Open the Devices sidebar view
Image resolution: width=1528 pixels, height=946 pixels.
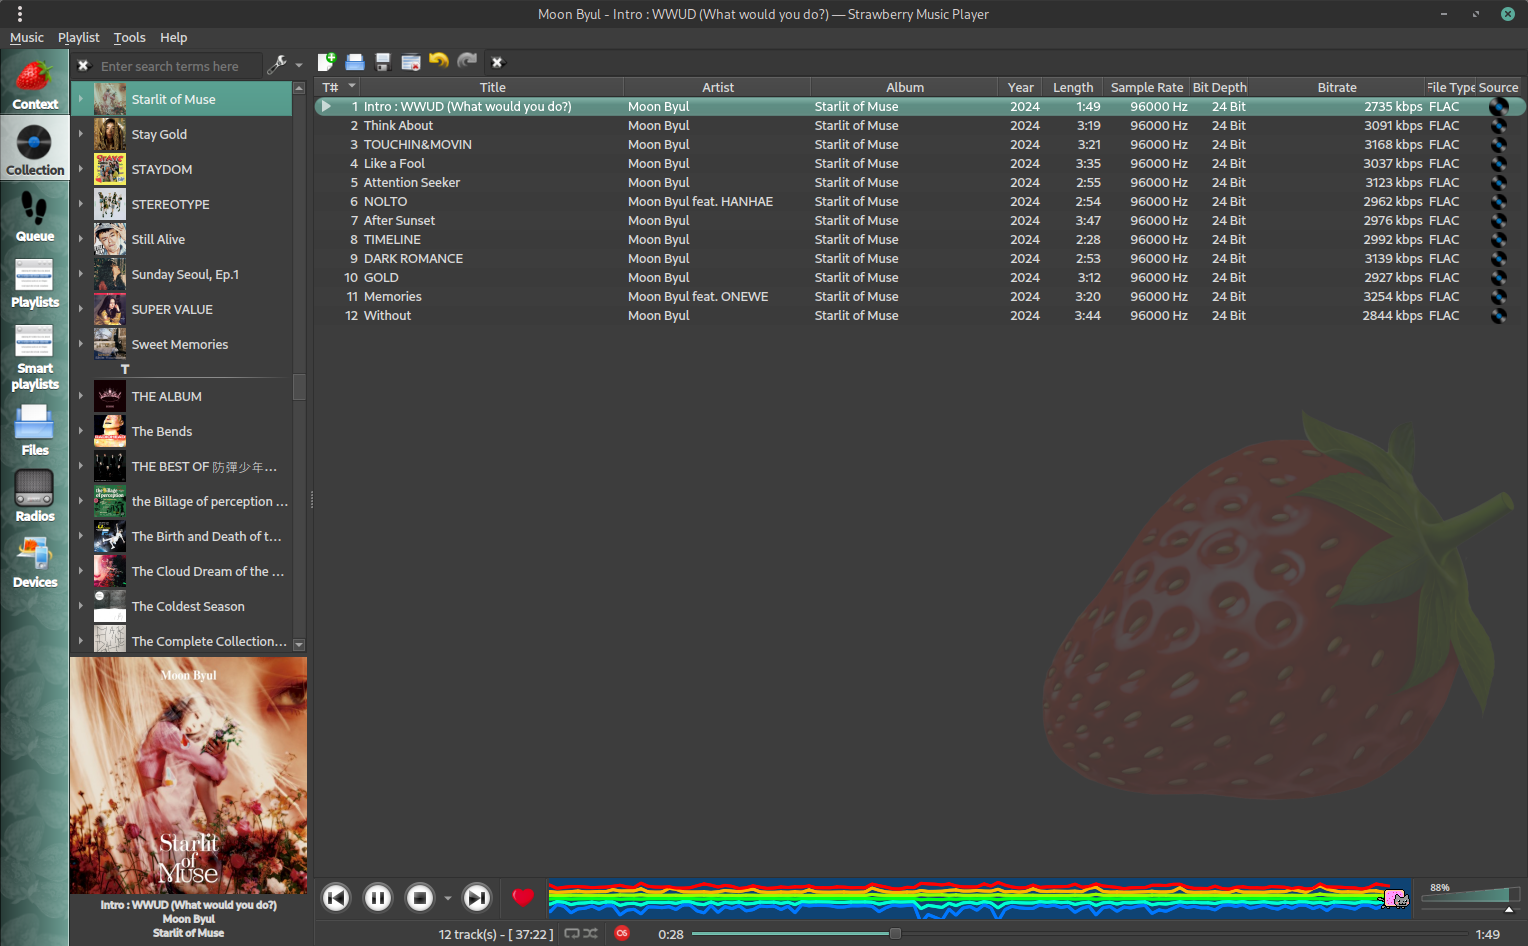[34, 562]
